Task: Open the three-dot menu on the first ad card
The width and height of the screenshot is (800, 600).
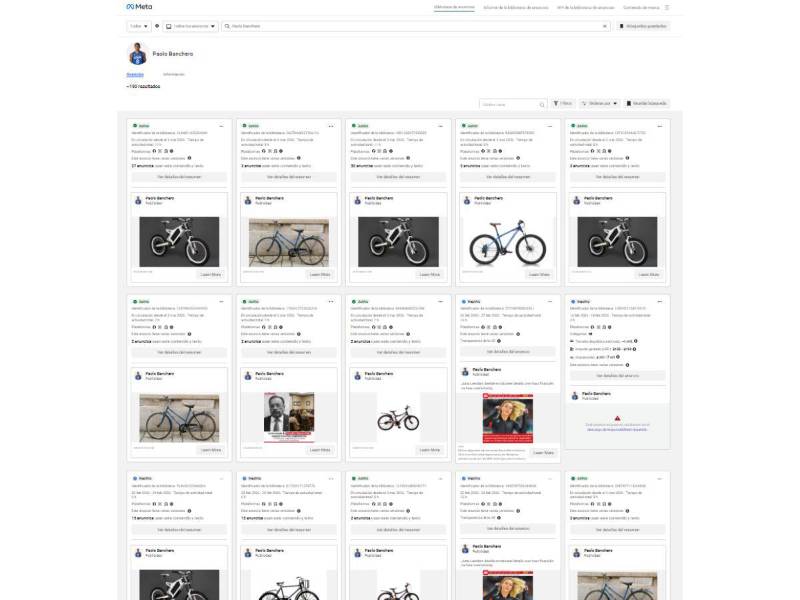Action: pos(221,125)
